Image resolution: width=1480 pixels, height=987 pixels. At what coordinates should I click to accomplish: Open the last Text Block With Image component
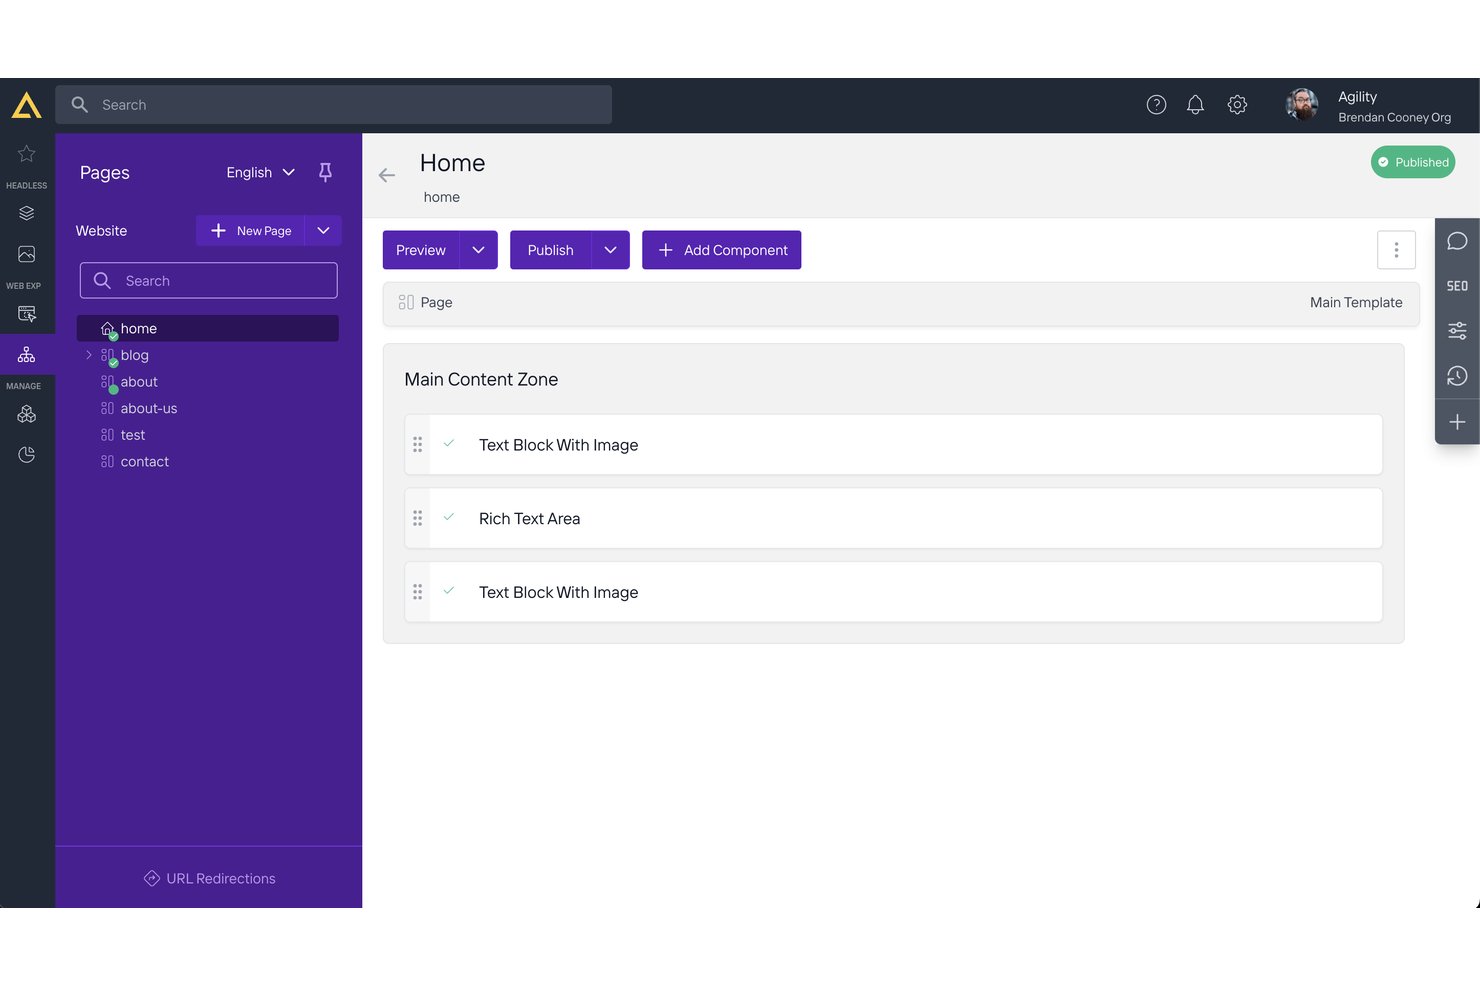pos(894,592)
